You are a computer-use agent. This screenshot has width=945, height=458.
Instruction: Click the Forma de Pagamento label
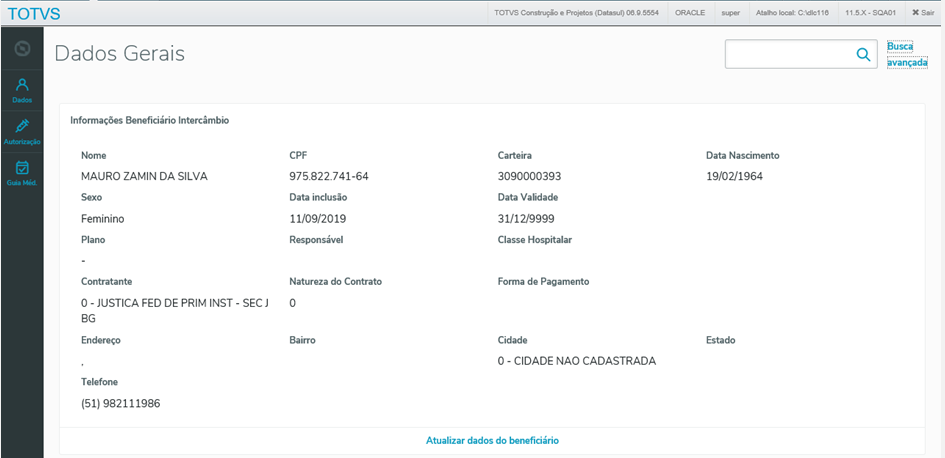[x=543, y=281]
